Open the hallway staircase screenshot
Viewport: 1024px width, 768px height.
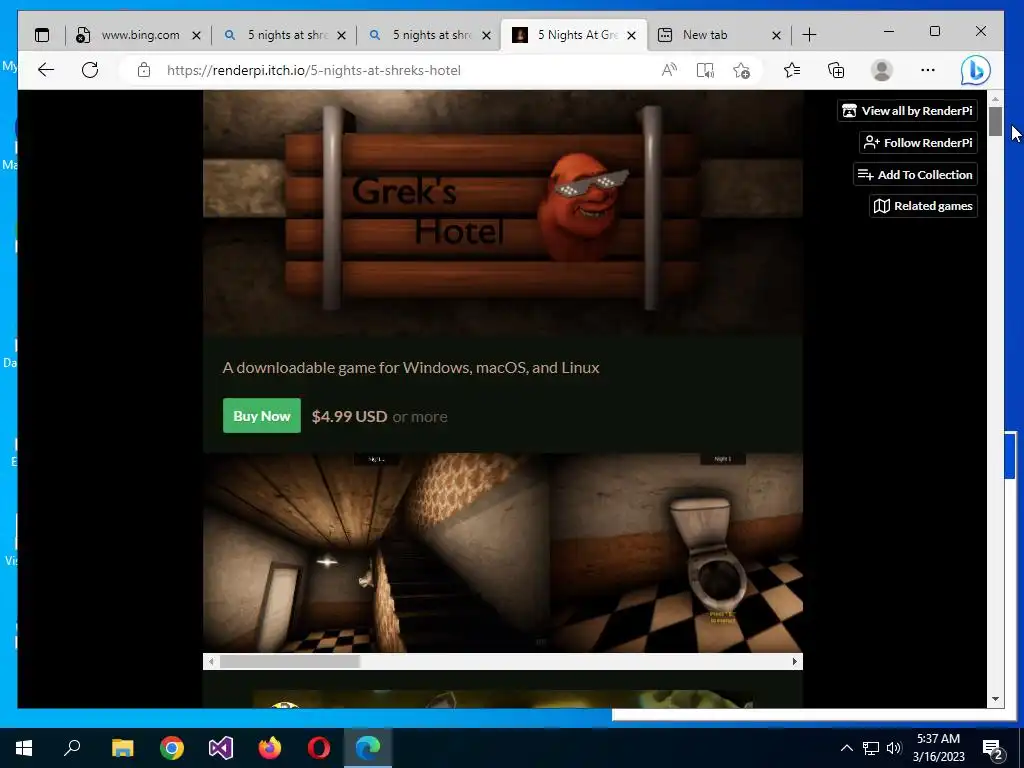coord(376,552)
